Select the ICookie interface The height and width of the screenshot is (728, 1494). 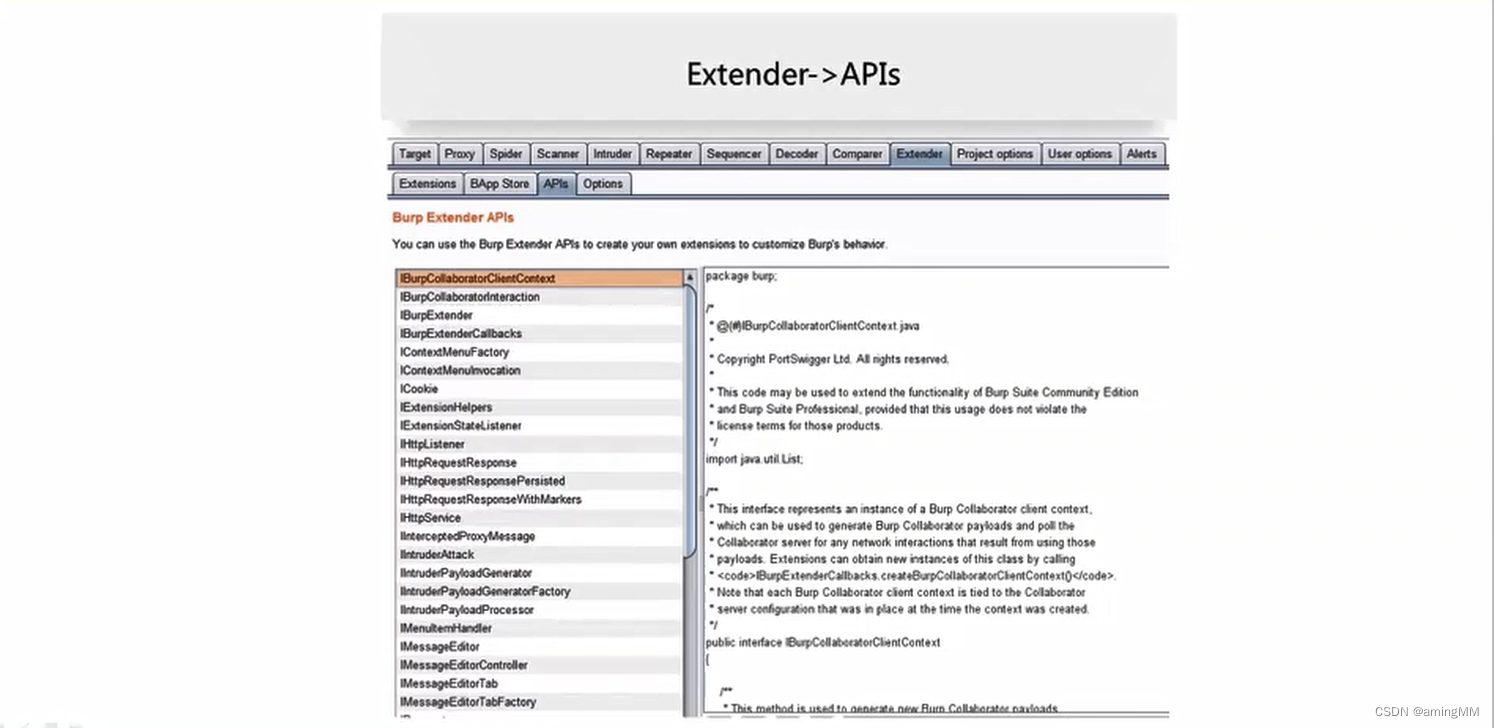(x=539, y=389)
